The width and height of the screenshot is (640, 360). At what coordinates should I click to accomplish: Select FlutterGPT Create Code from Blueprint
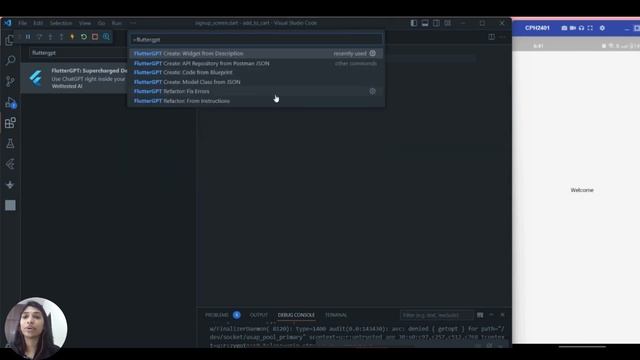tap(256, 72)
